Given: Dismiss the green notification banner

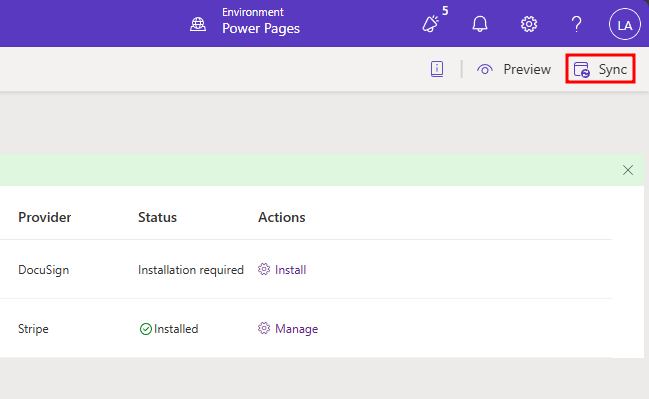Looking at the screenshot, I should point(627,170).
